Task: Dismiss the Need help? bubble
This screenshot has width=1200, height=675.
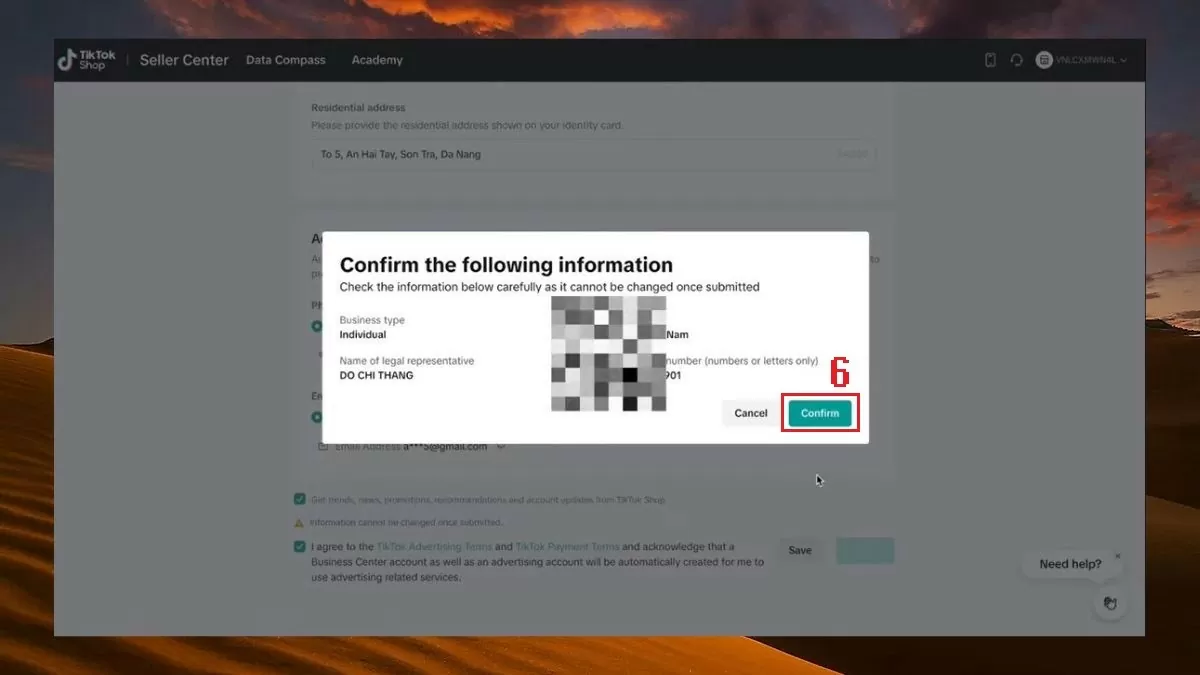Action: (1118, 556)
